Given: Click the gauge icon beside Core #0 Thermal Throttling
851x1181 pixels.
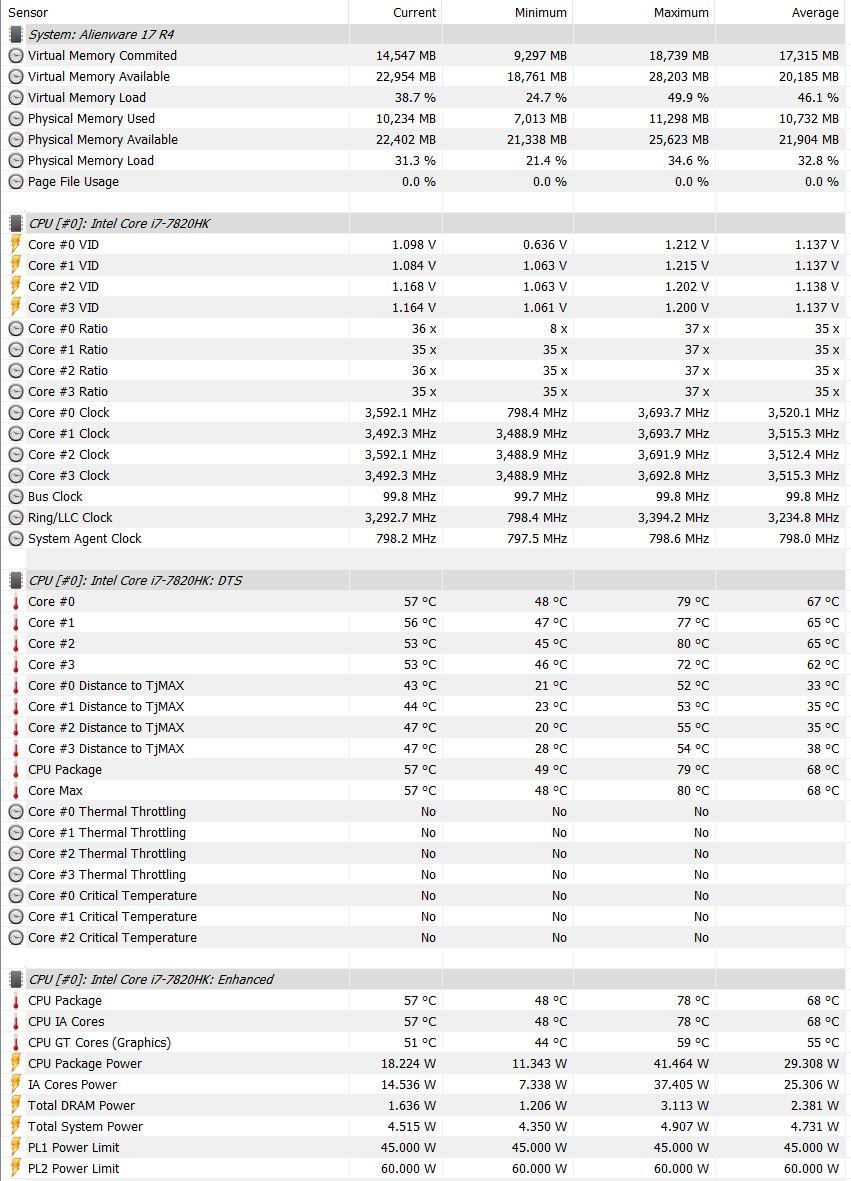Looking at the screenshot, I should coord(16,811).
